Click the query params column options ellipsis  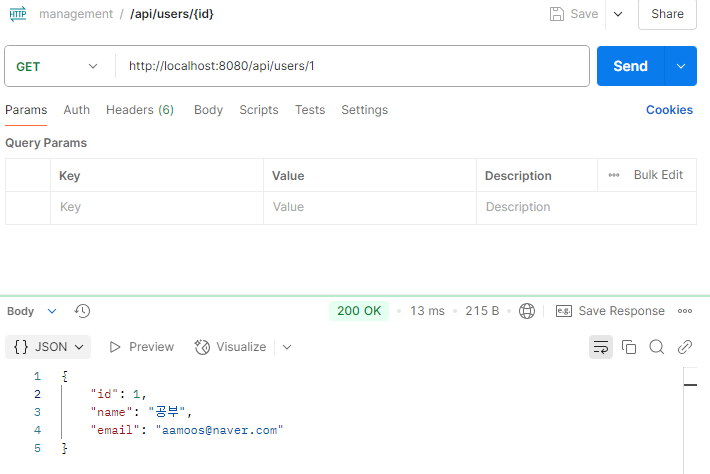614,175
